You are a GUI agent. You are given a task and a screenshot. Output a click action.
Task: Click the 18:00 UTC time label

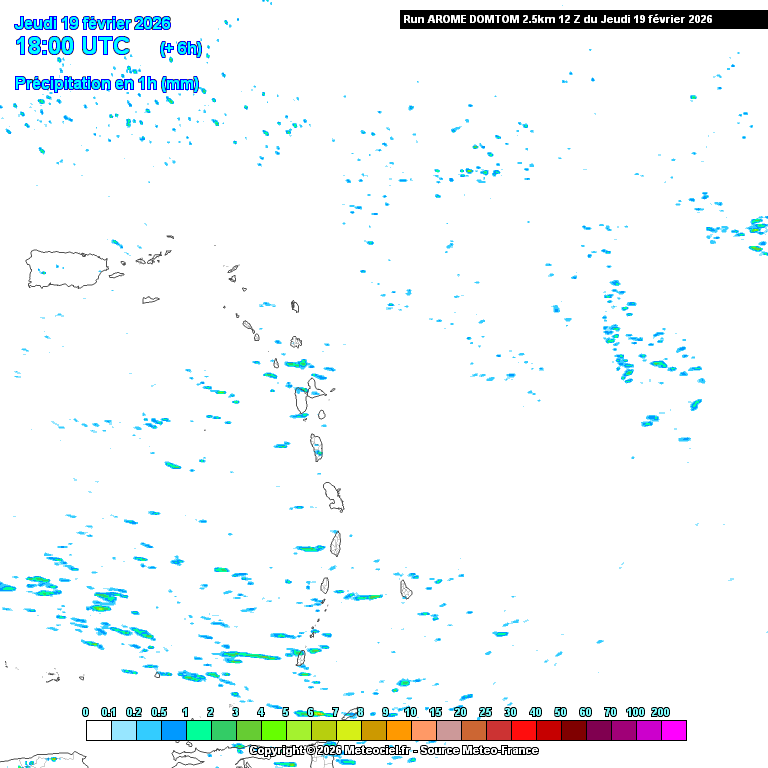click(x=72, y=46)
